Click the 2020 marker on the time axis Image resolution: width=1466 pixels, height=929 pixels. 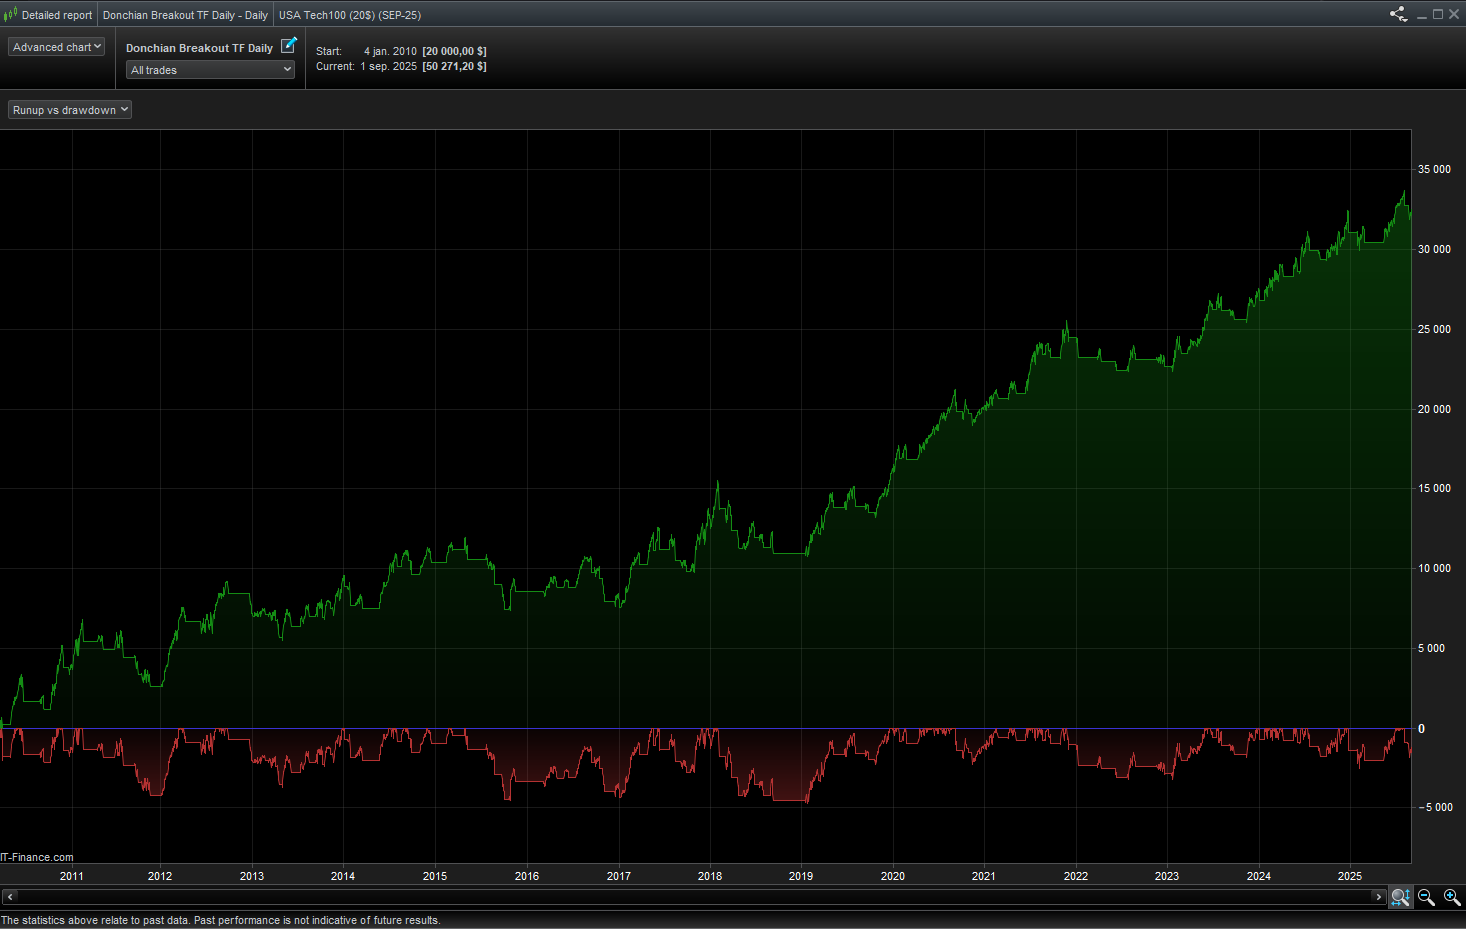coord(893,876)
